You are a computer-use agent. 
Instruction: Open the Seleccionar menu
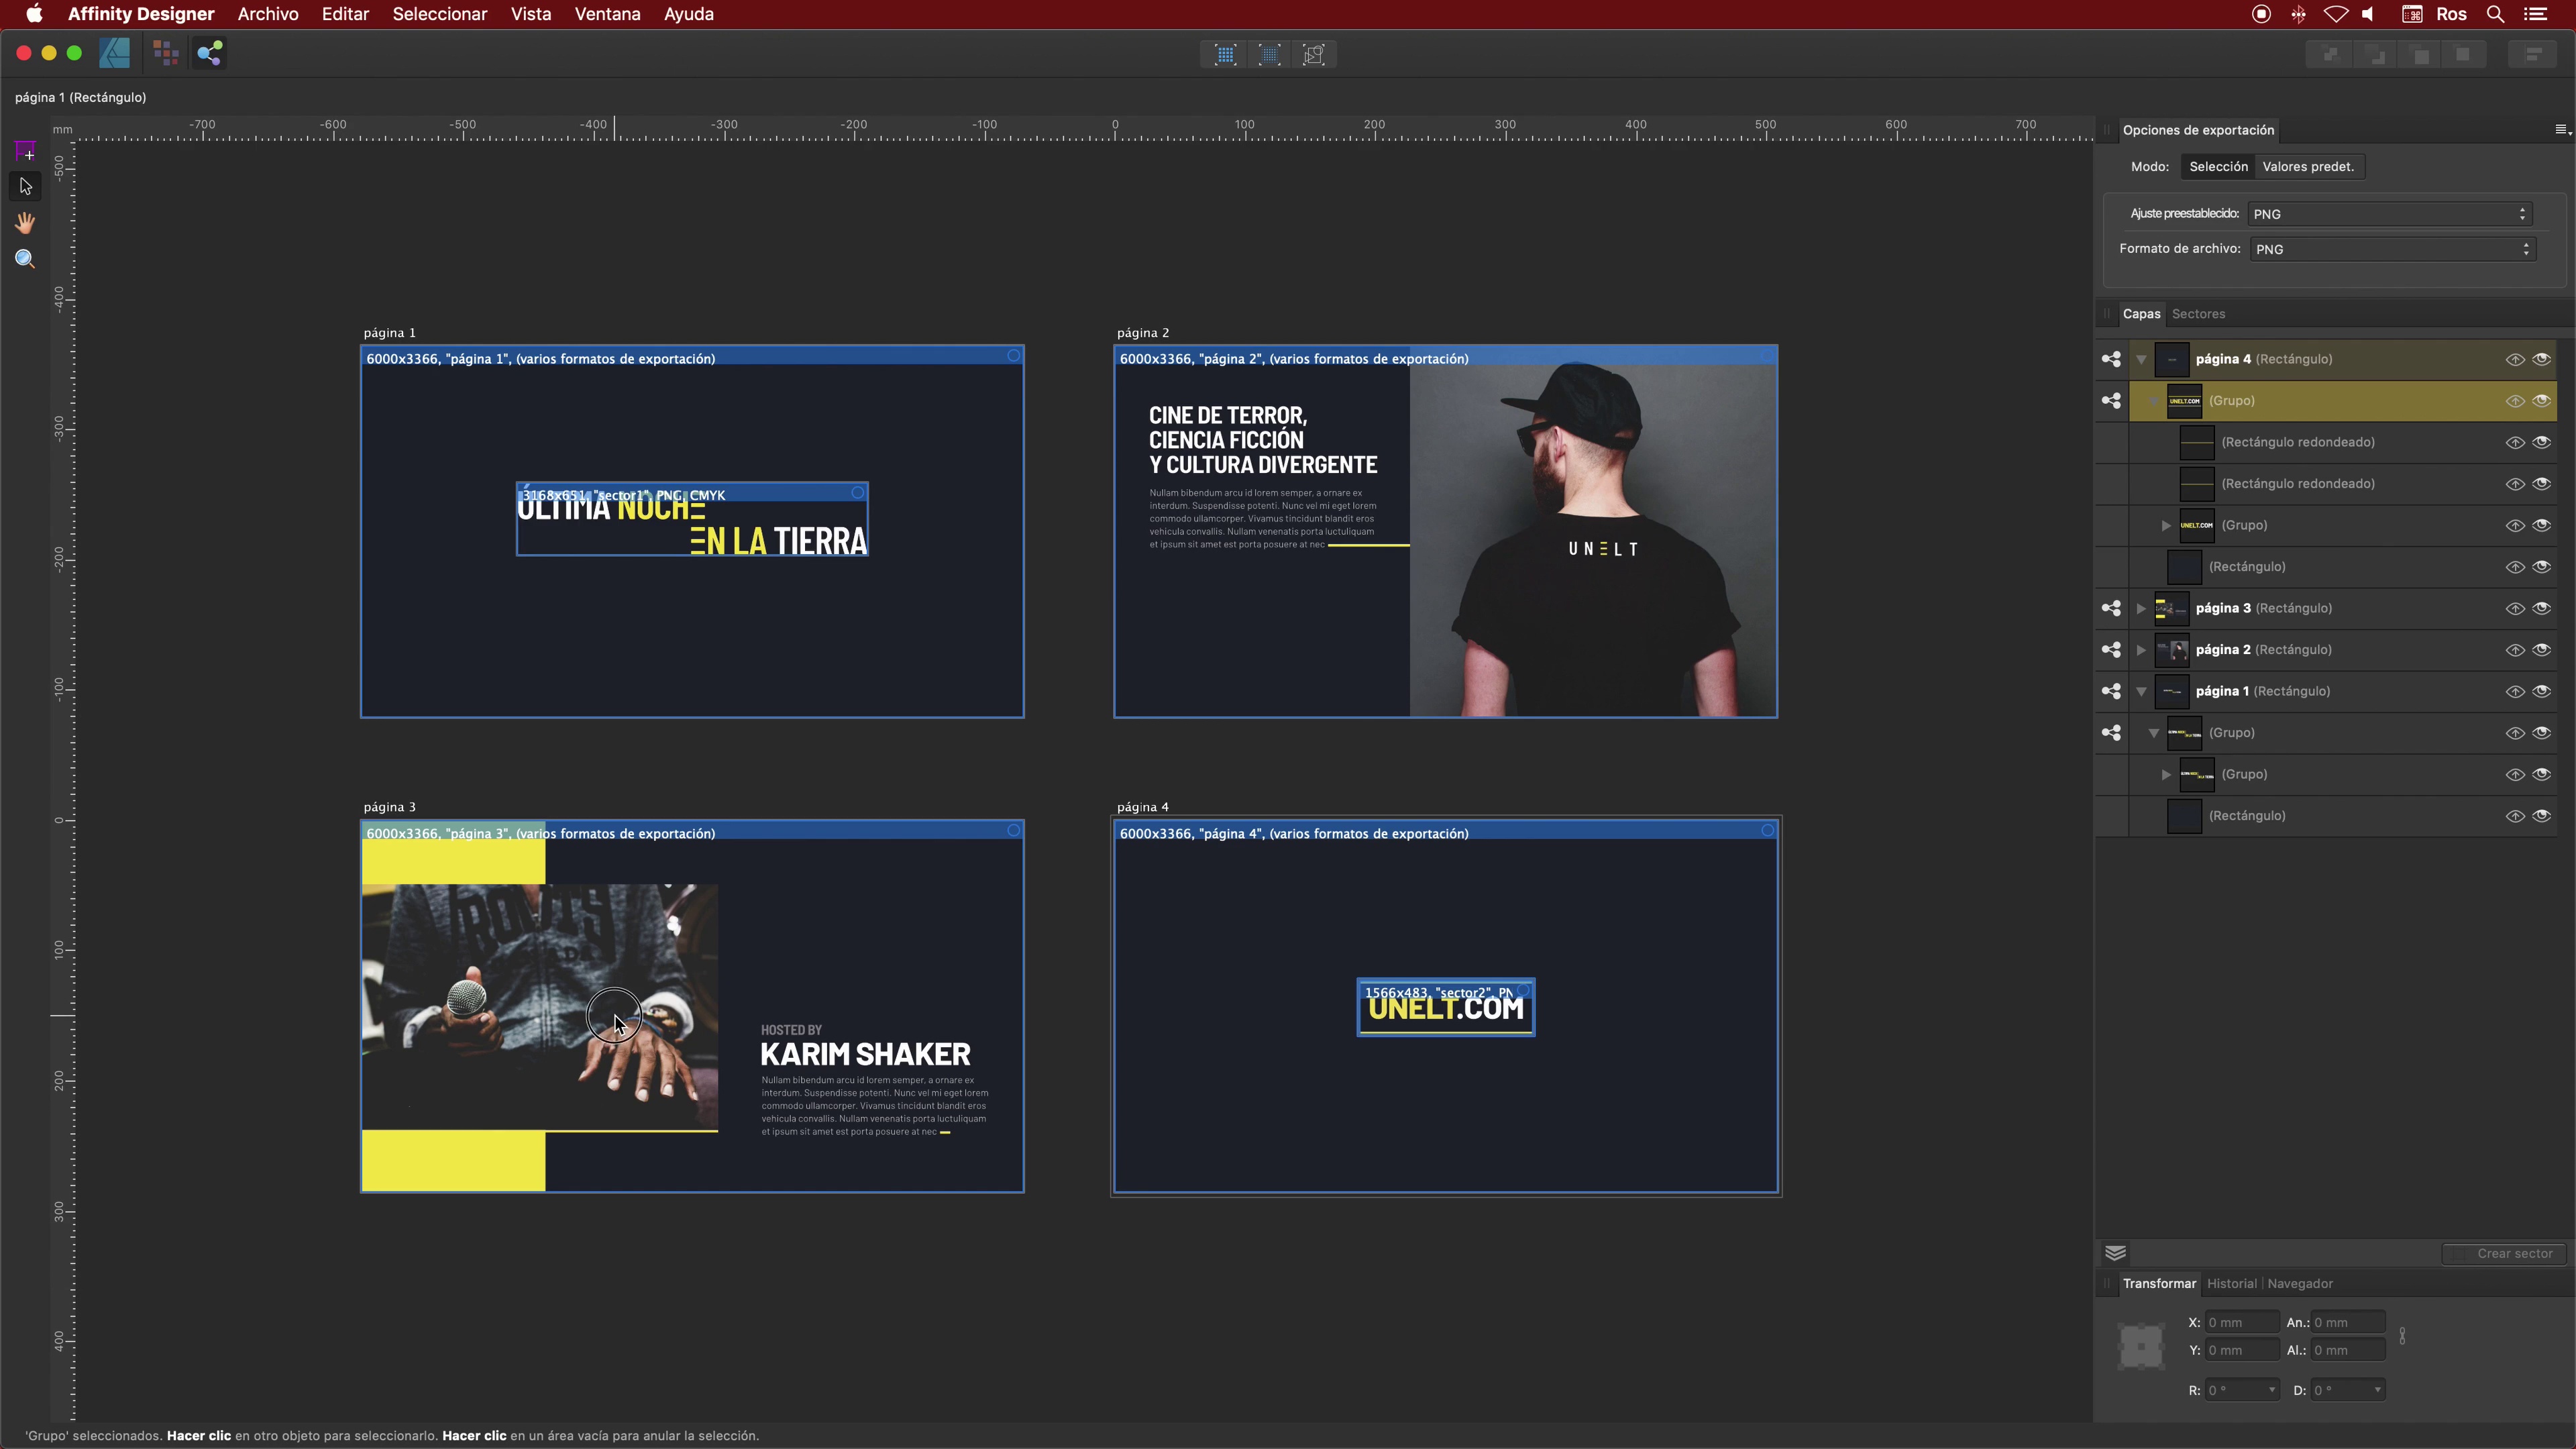tap(439, 14)
